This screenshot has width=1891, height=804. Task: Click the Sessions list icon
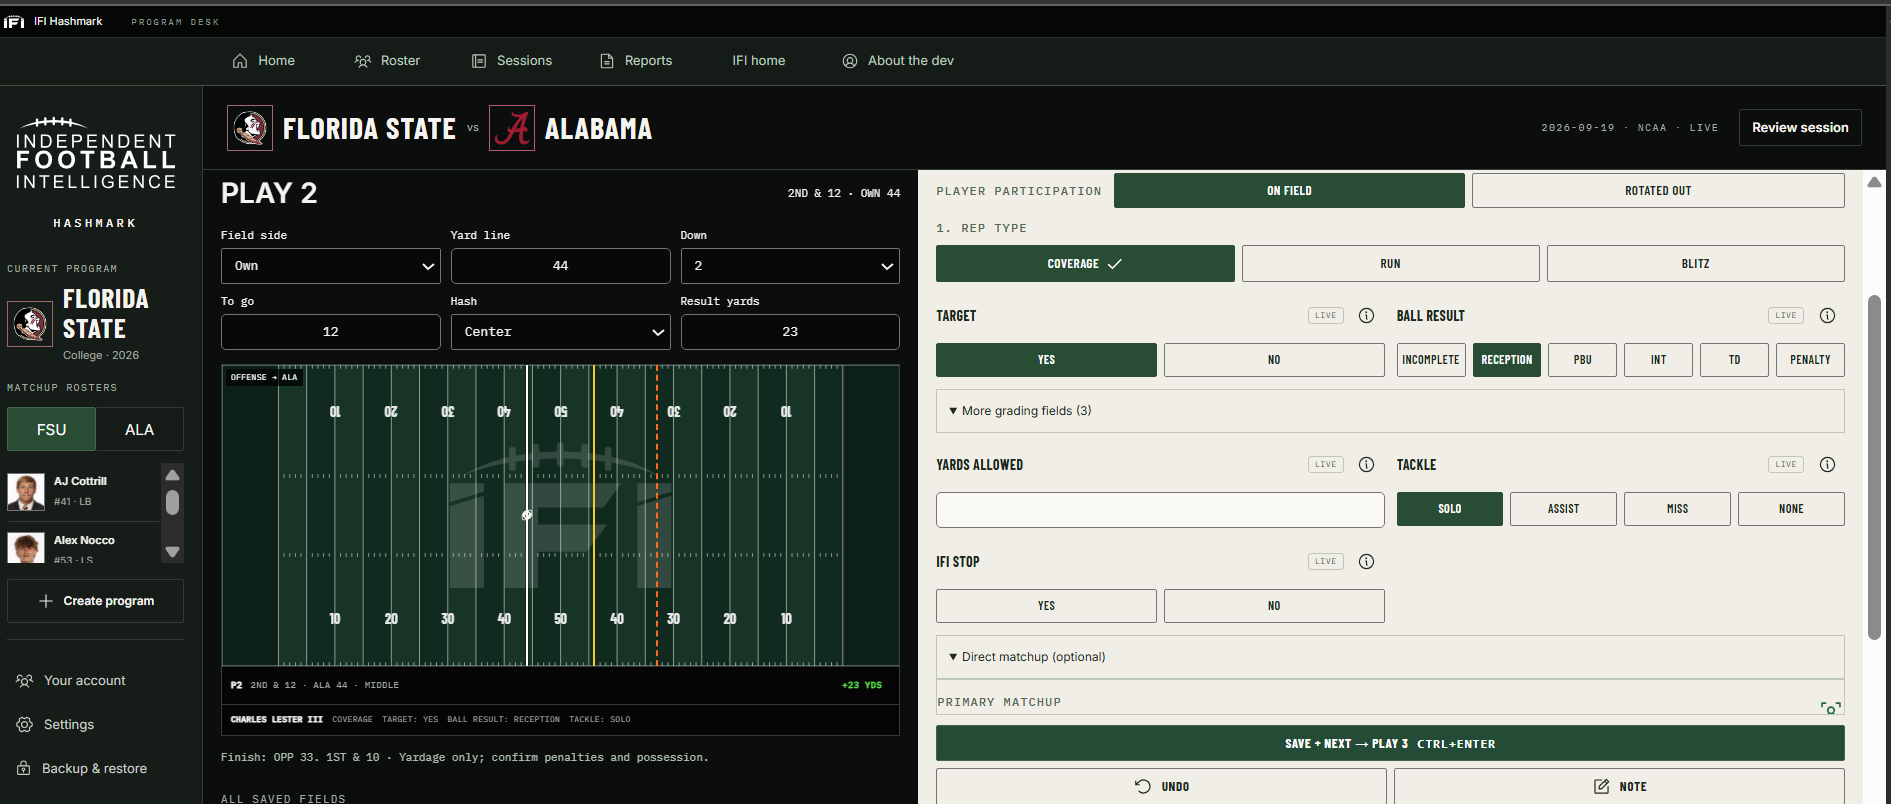[479, 61]
